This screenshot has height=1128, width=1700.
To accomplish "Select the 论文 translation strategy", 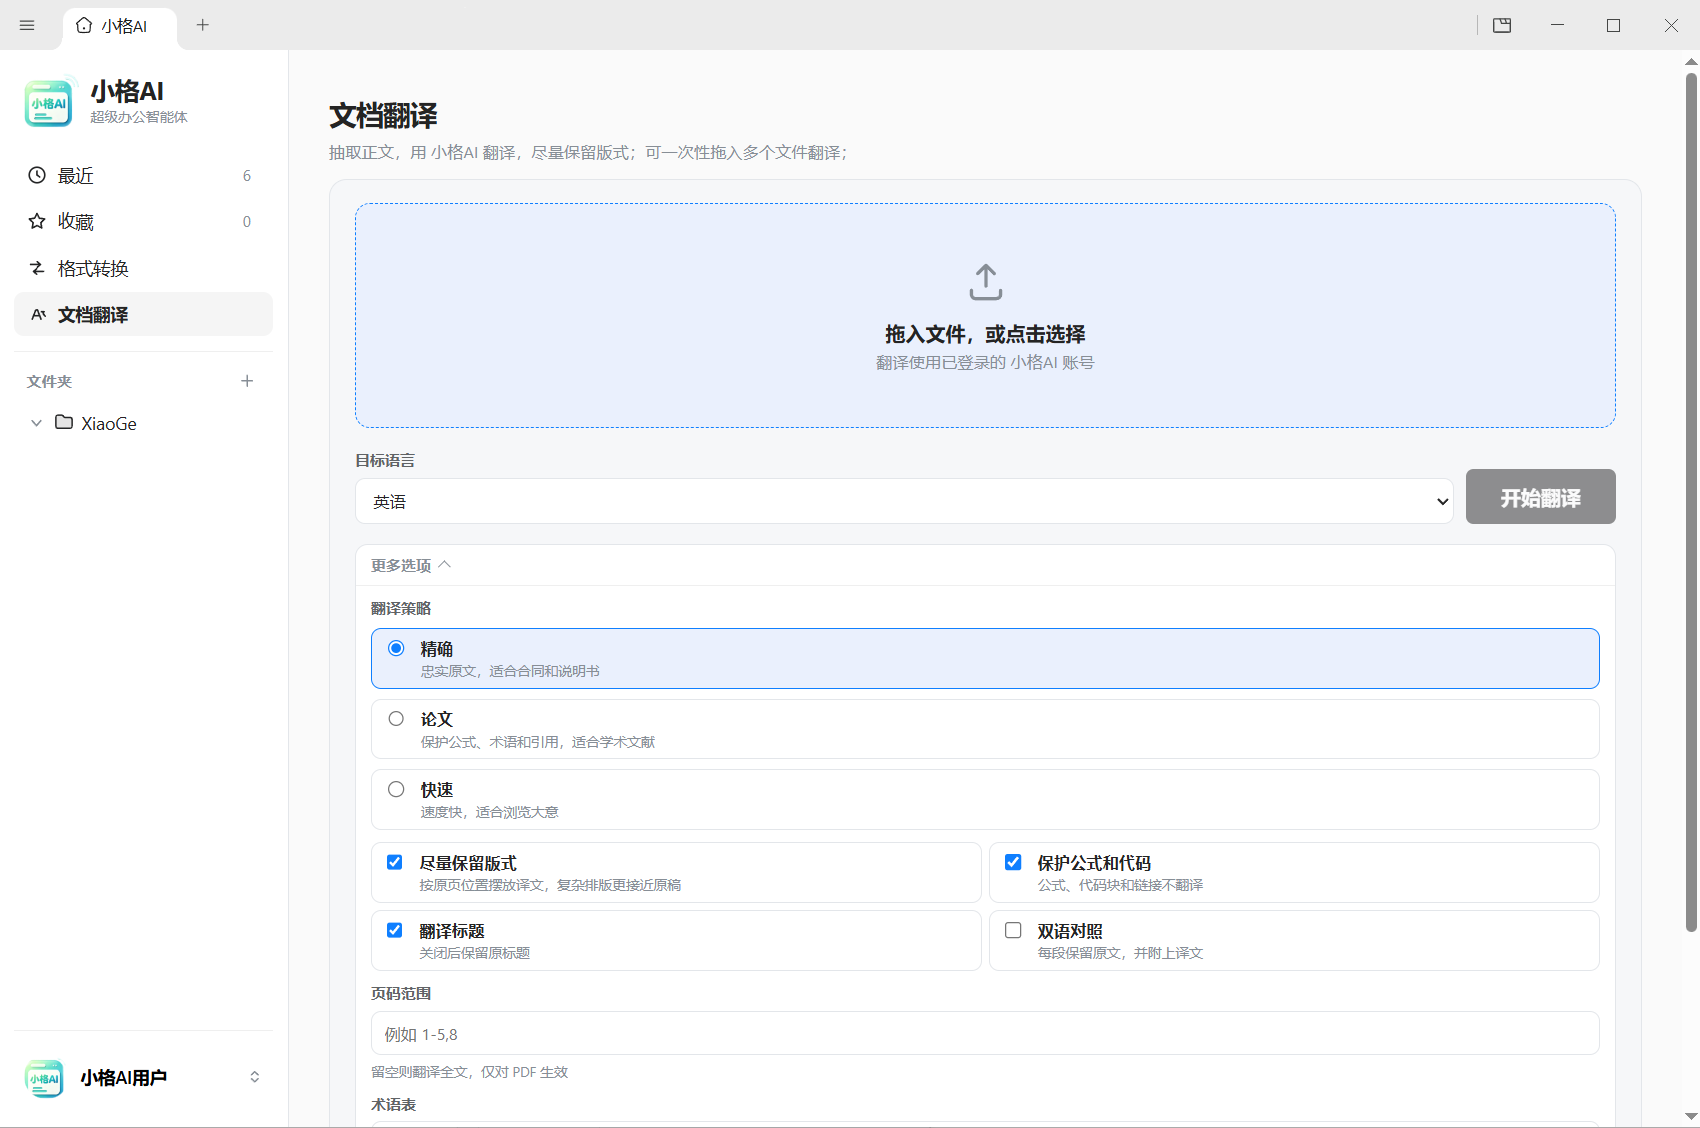I will click(x=396, y=719).
